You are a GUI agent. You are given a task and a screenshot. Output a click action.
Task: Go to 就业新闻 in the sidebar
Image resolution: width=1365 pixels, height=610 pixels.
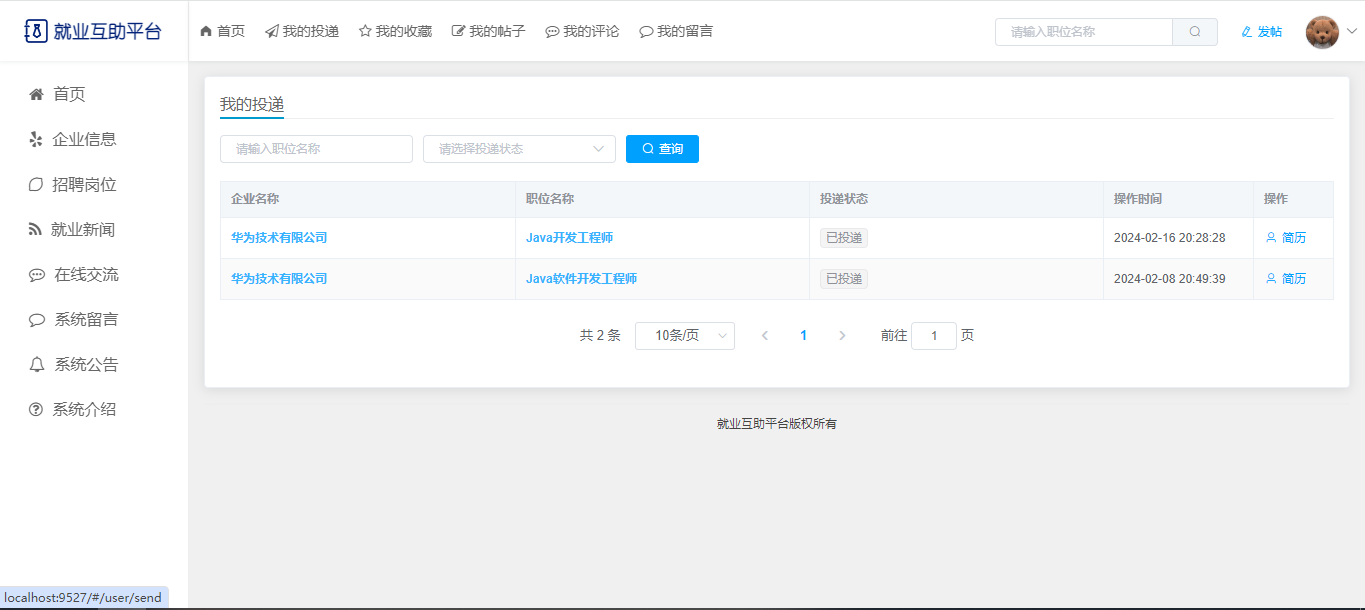[x=83, y=230]
